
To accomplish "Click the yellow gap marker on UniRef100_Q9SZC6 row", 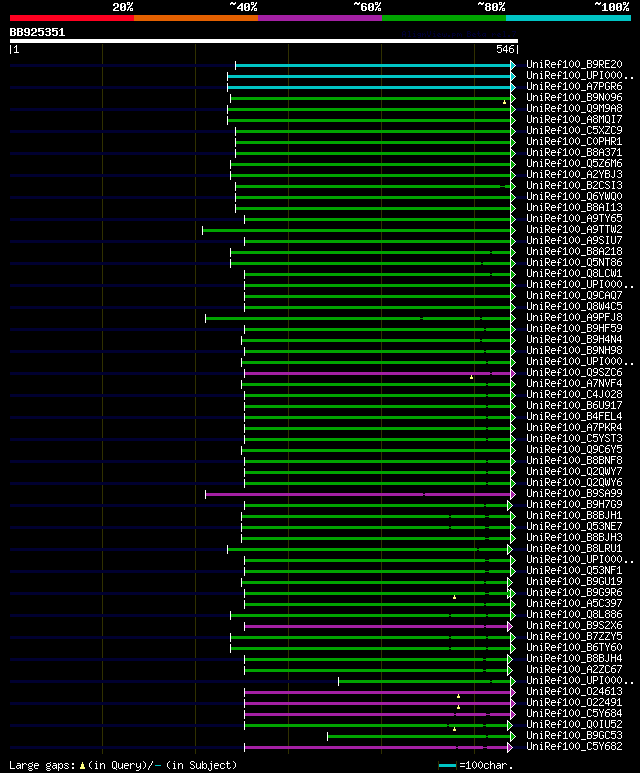I will click(471, 377).
